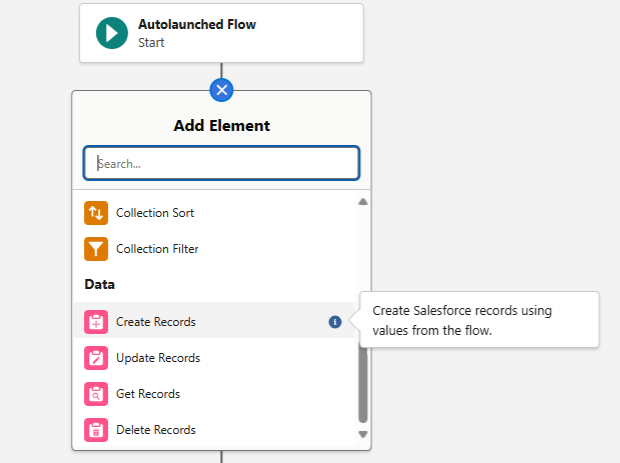Select the Collection Filter funnel icon
The width and height of the screenshot is (620, 463).
96,249
